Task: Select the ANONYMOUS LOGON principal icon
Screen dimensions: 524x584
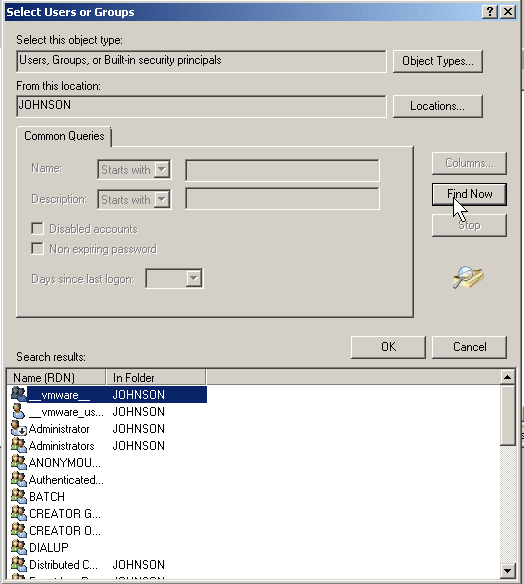Action: click(x=19, y=463)
